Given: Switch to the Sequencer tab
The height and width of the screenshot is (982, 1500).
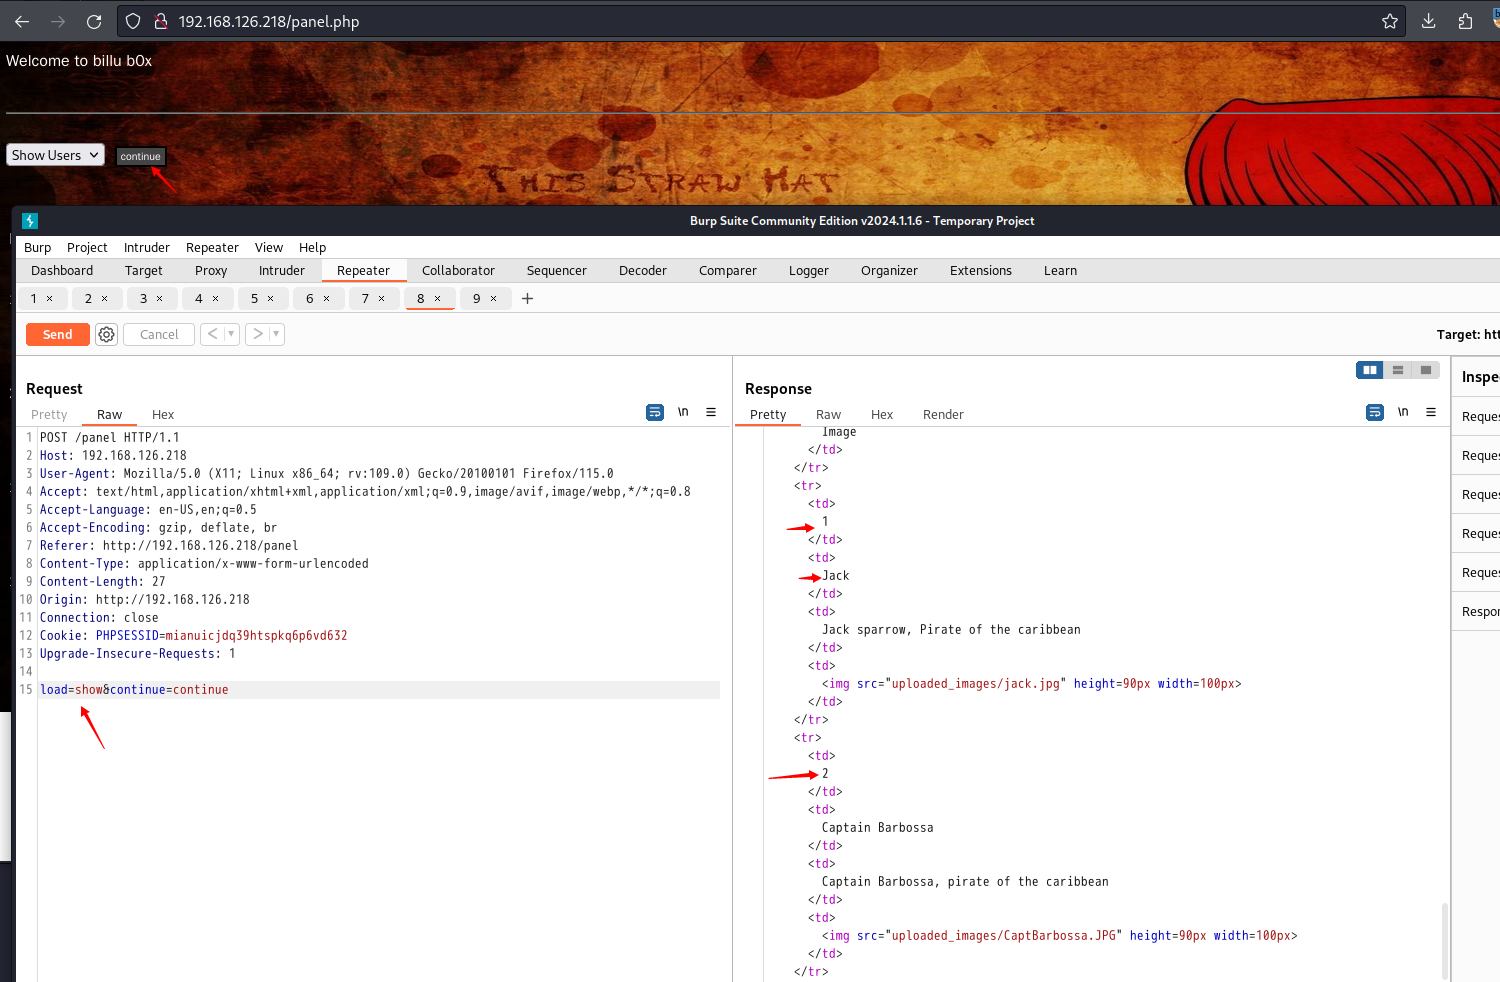Looking at the screenshot, I should [557, 271].
